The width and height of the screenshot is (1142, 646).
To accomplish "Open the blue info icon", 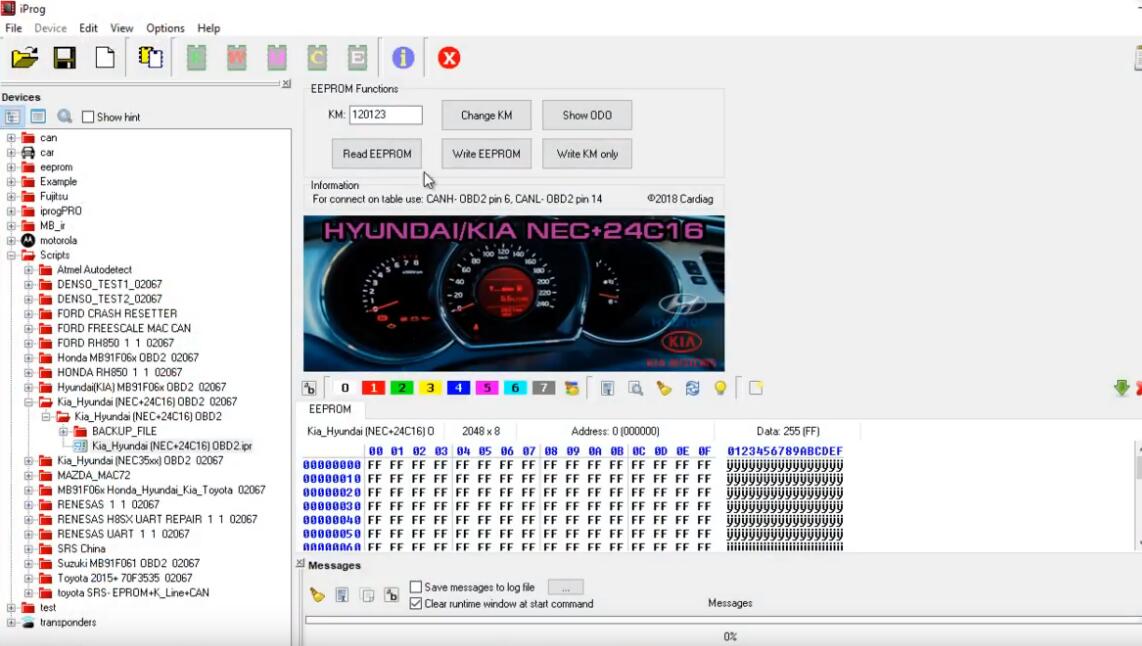I will (403, 58).
